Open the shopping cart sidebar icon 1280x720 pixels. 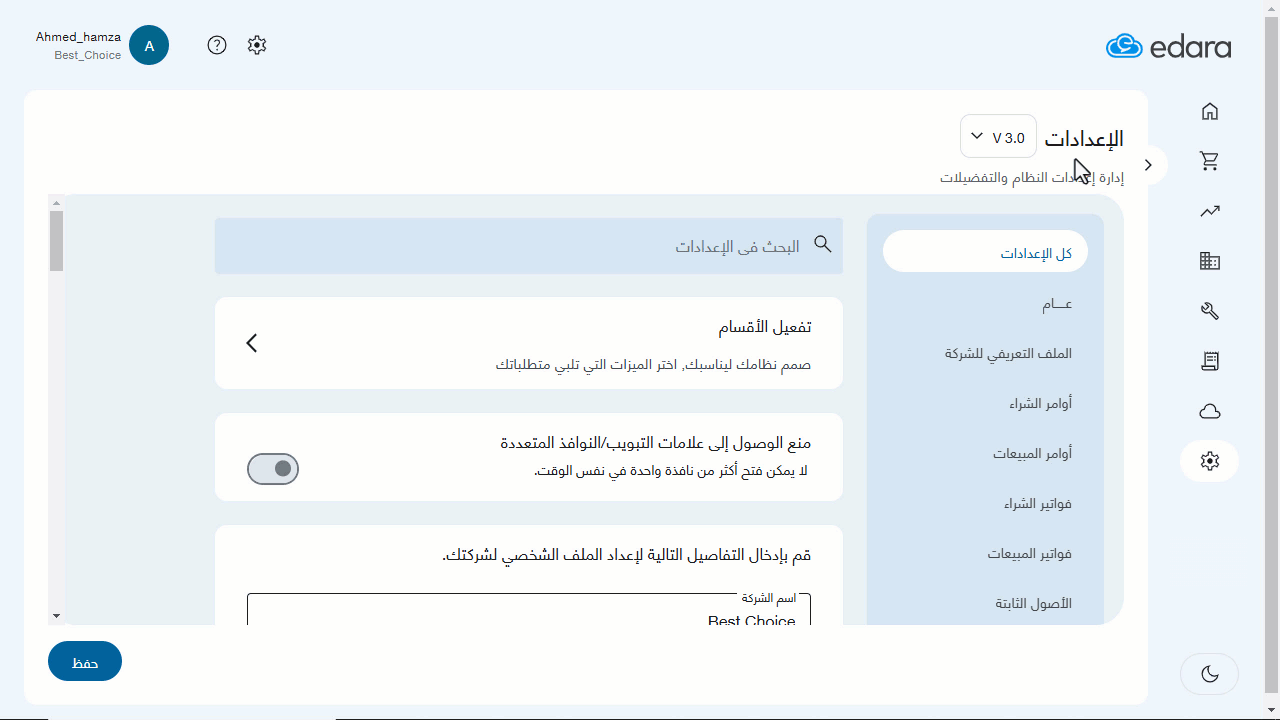1210,161
